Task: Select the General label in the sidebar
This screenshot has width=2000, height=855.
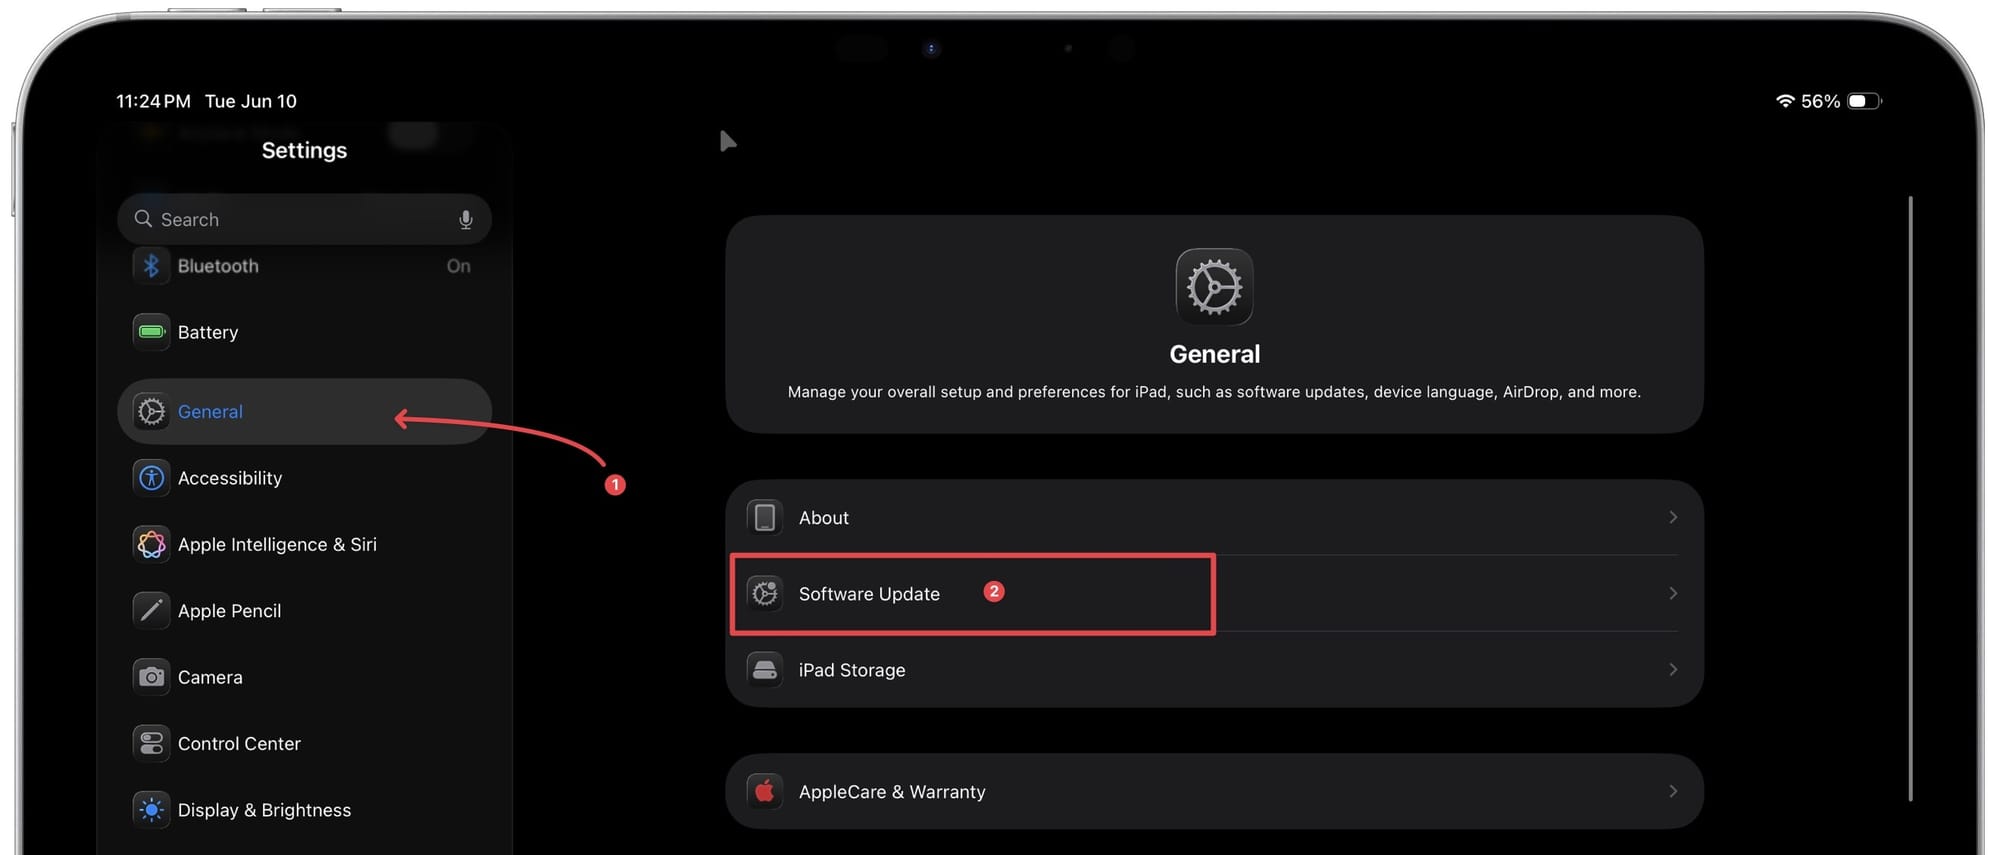Action: tap(210, 411)
